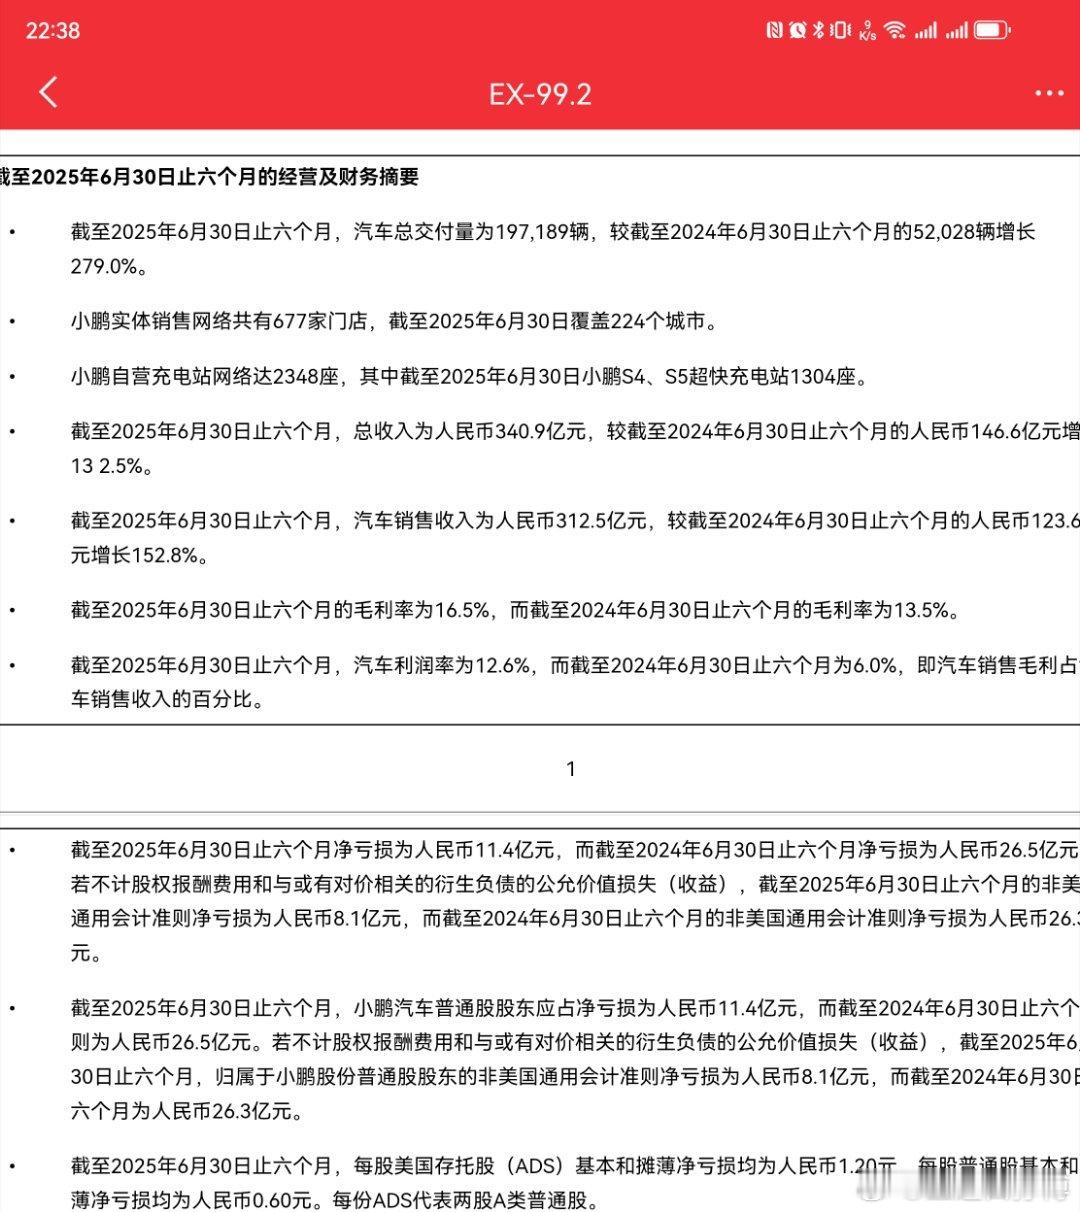
Task: Select the 元增长152.8% line
Action: pos(140,555)
